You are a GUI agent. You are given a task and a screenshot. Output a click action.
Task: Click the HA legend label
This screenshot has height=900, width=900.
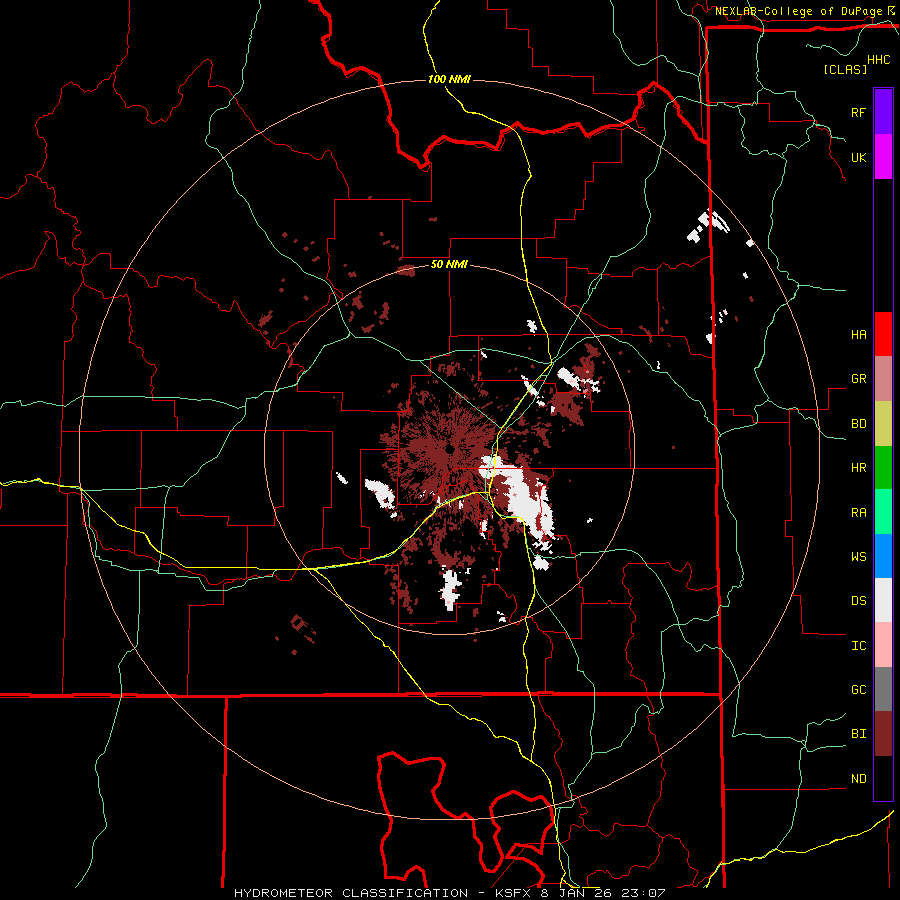pos(858,335)
